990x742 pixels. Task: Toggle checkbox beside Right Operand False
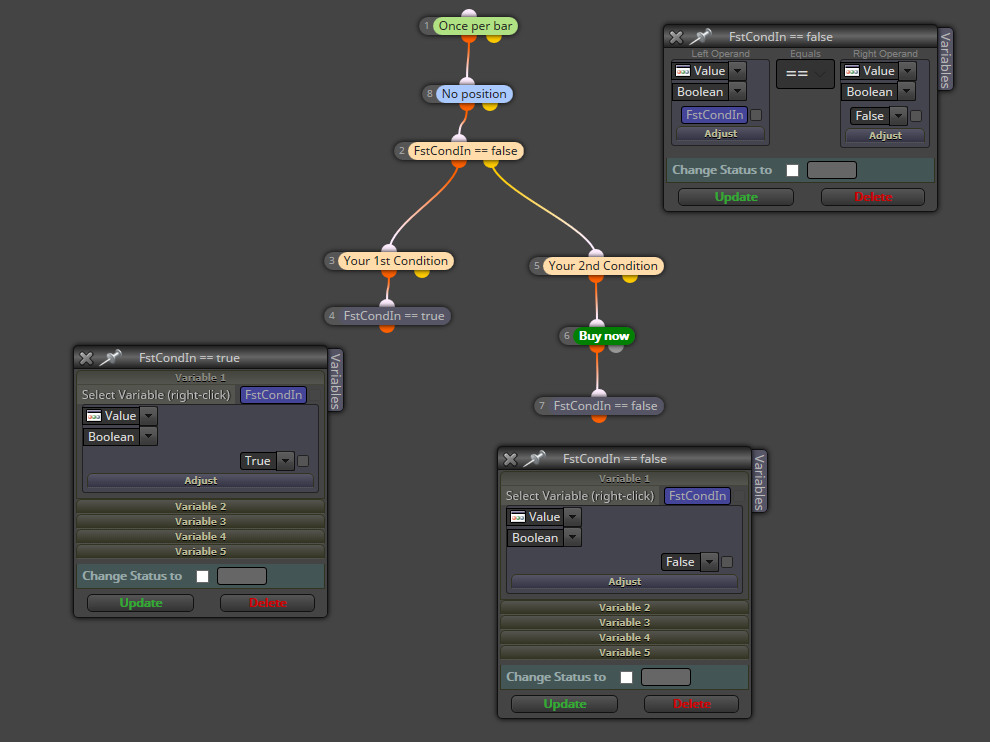coord(916,116)
